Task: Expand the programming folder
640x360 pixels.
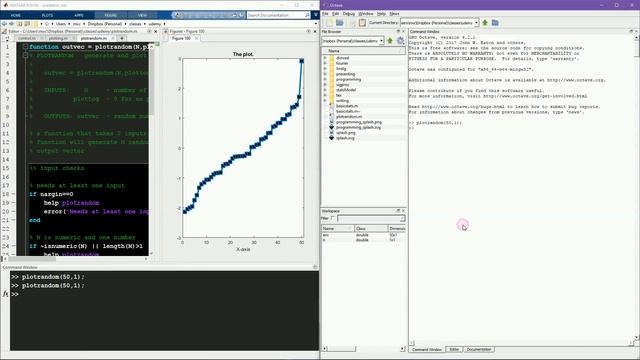Action: (325, 80)
